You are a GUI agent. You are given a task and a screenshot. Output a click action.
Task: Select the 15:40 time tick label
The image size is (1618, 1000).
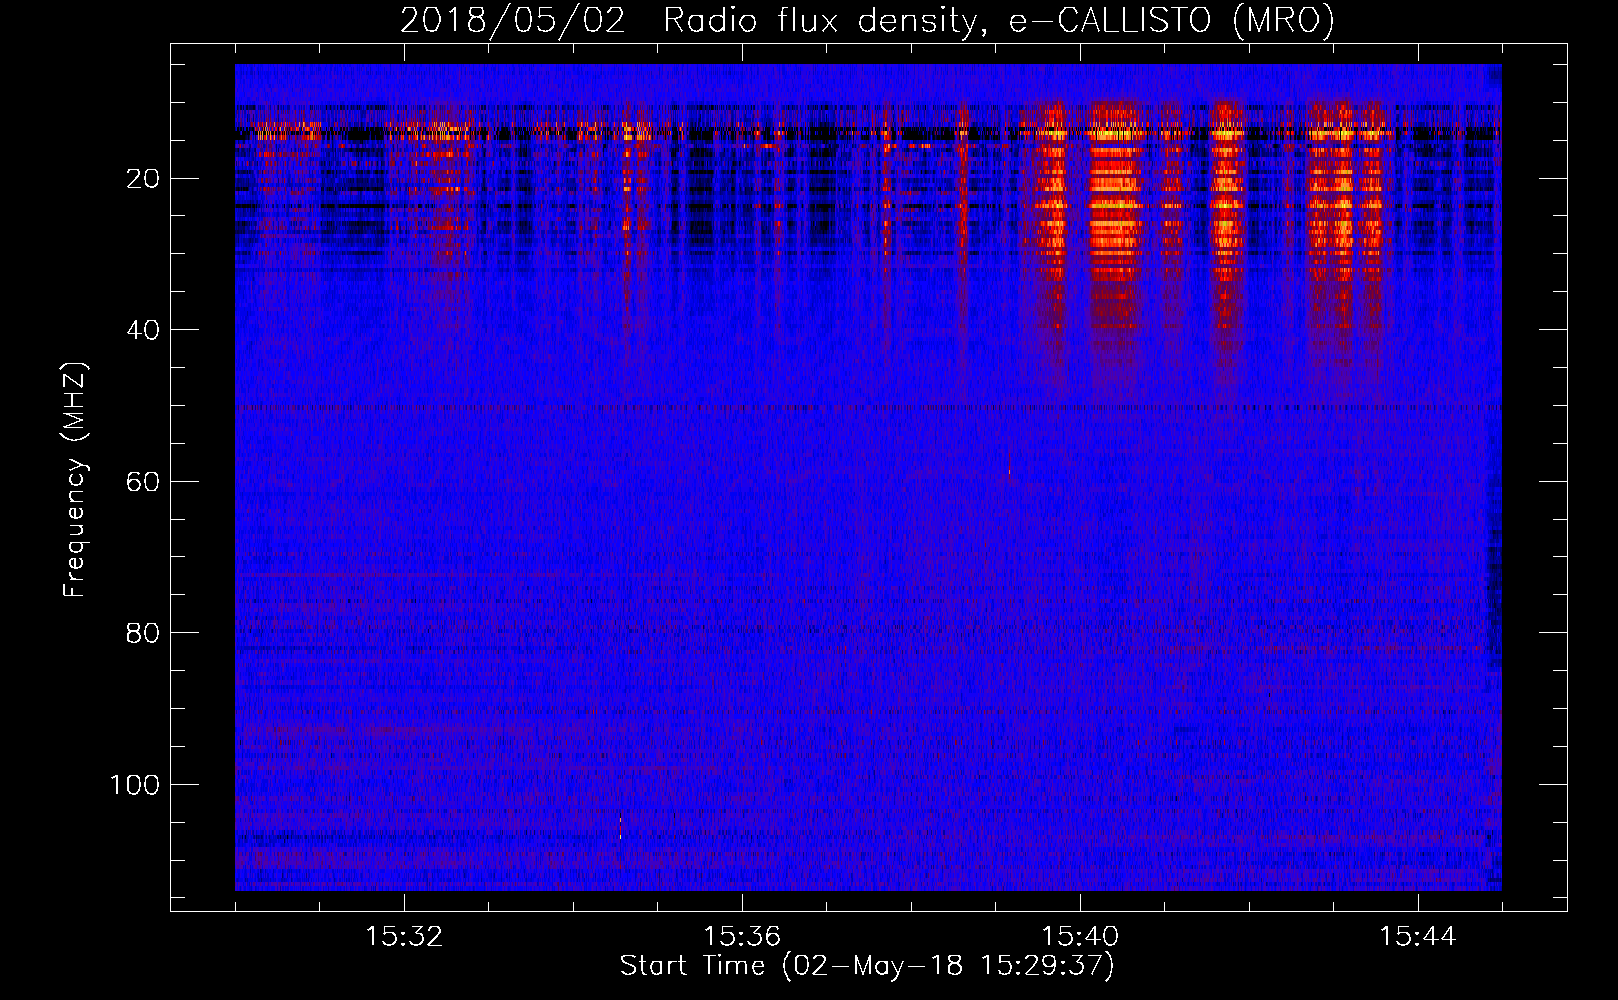(x=1080, y=937)
